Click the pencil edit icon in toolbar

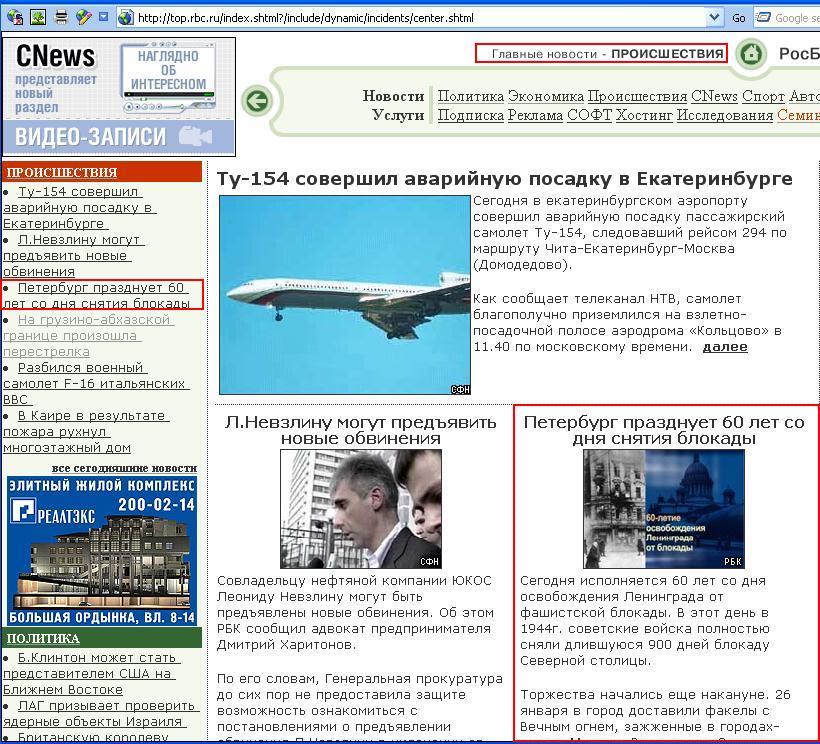[84, 17]
